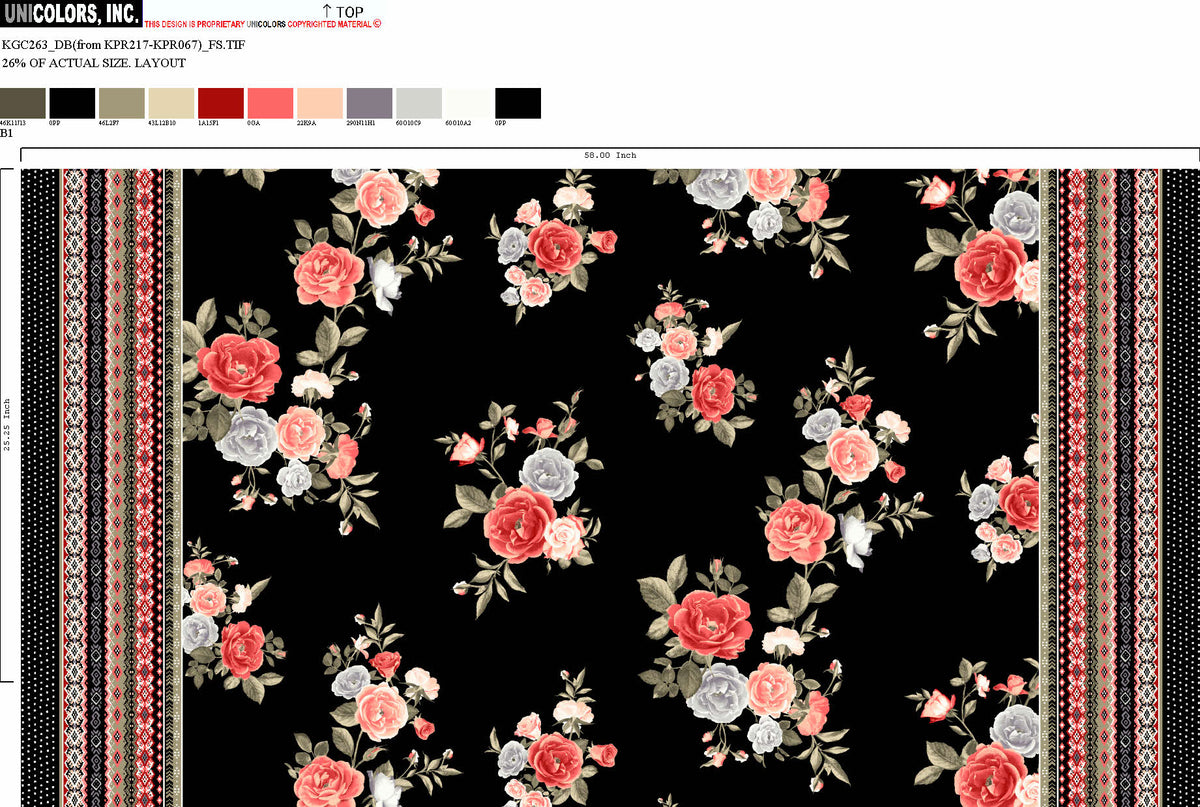Click the TOP direction arrow
The image size is (1200, 807).
[x=327, y=12]
